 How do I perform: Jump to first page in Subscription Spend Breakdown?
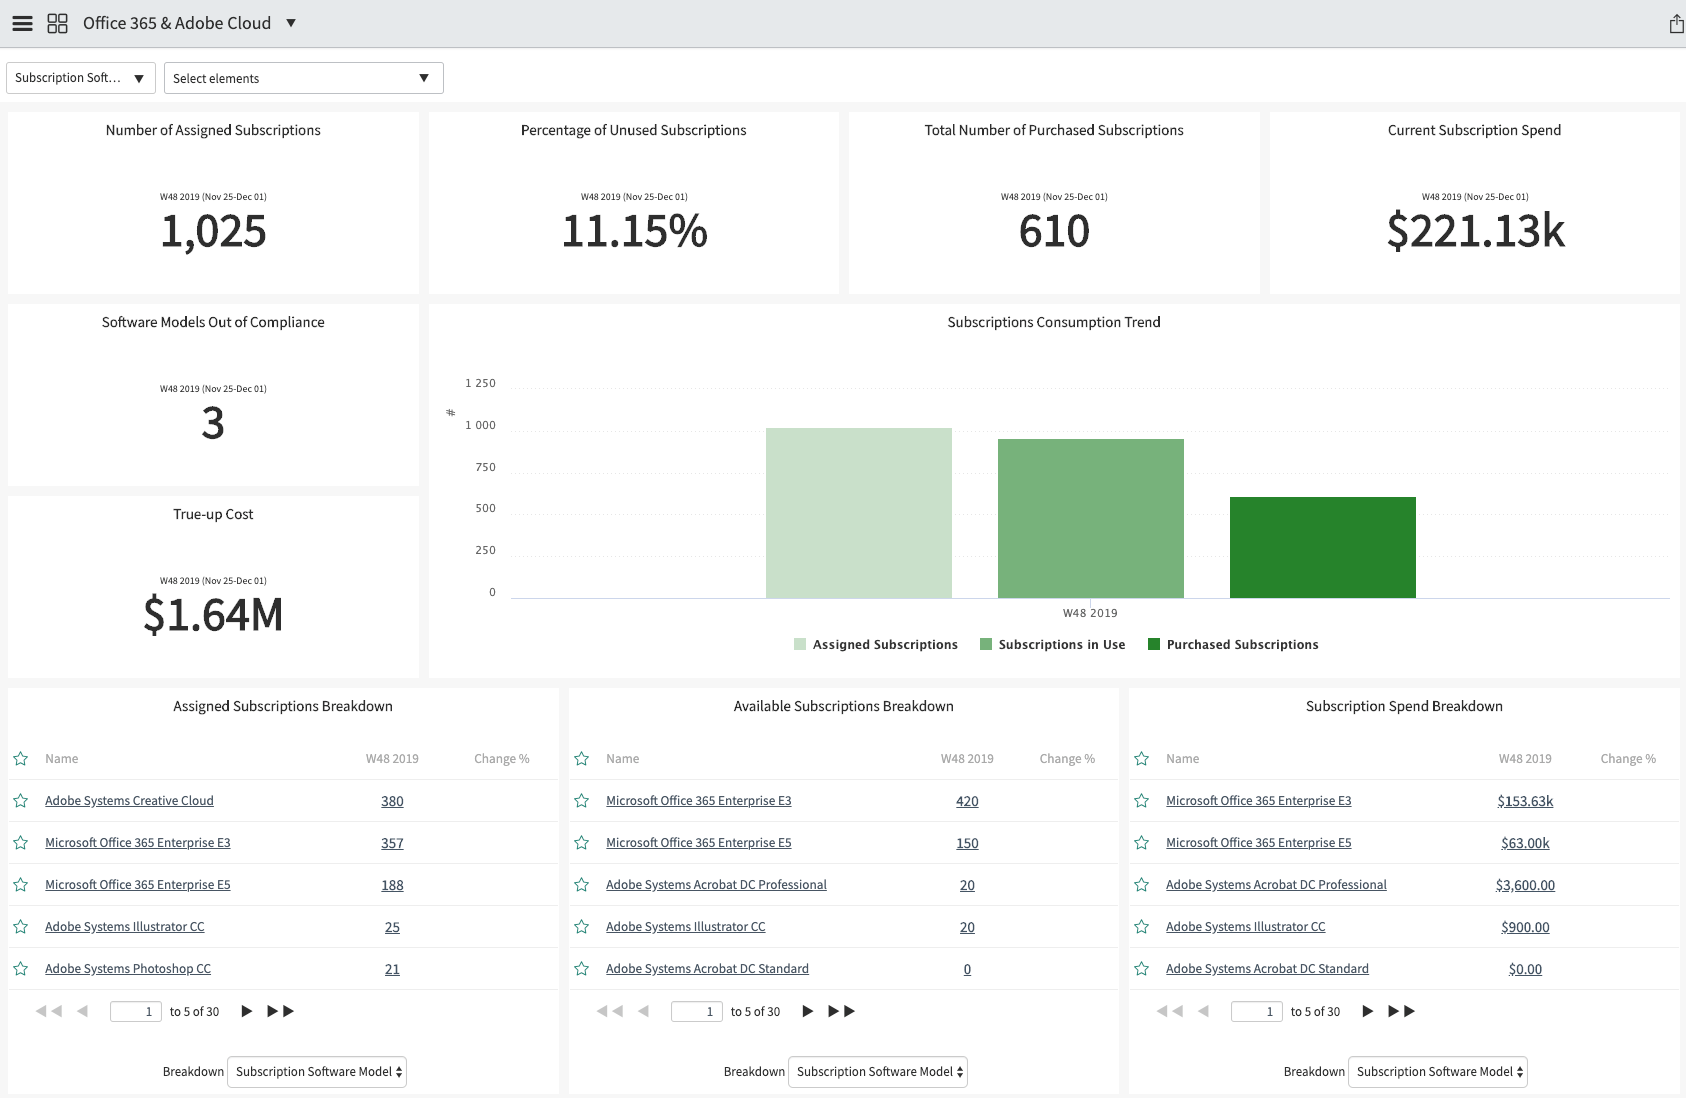[x=1170, y=1011]
